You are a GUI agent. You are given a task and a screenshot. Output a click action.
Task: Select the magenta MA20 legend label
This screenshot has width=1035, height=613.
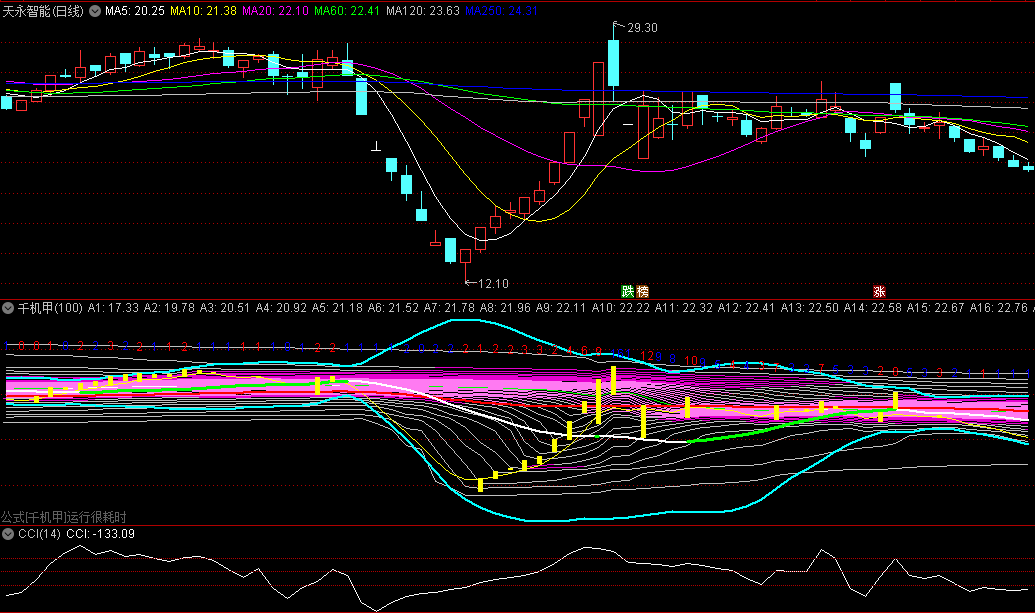click(x=275, y=11)
